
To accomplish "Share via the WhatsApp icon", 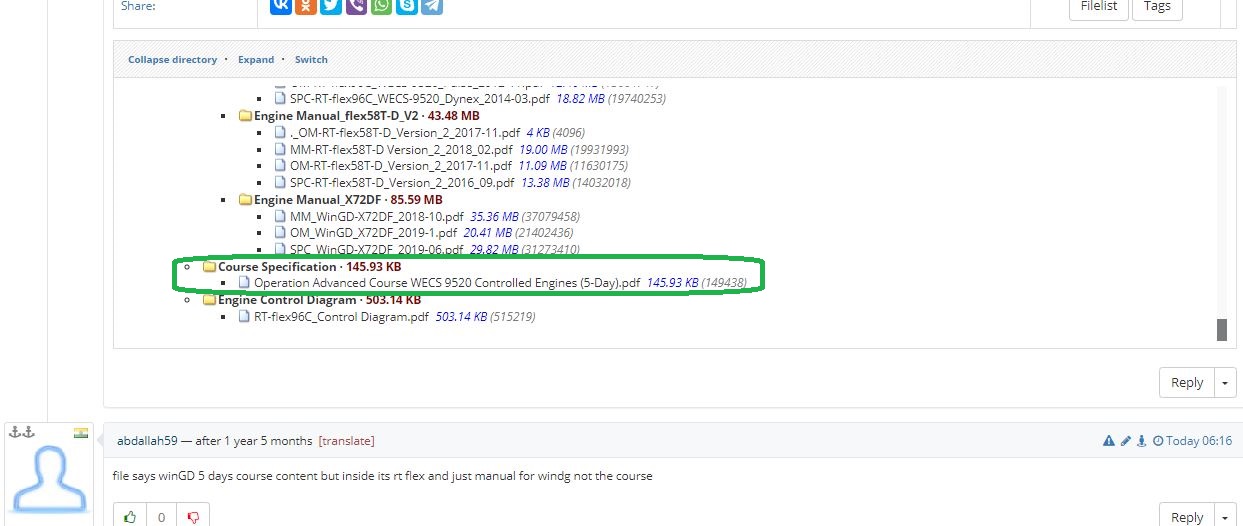I will tap(381, 6).
